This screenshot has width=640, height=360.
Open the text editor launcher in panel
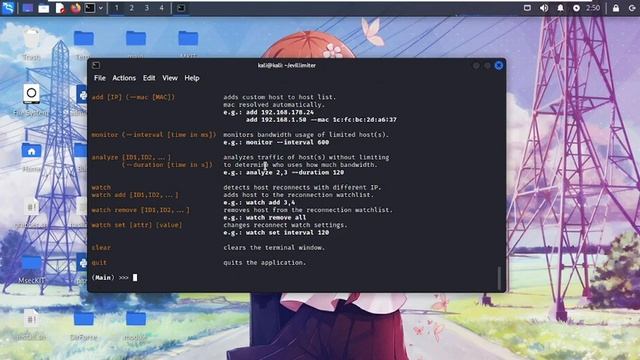coord(60,8)
